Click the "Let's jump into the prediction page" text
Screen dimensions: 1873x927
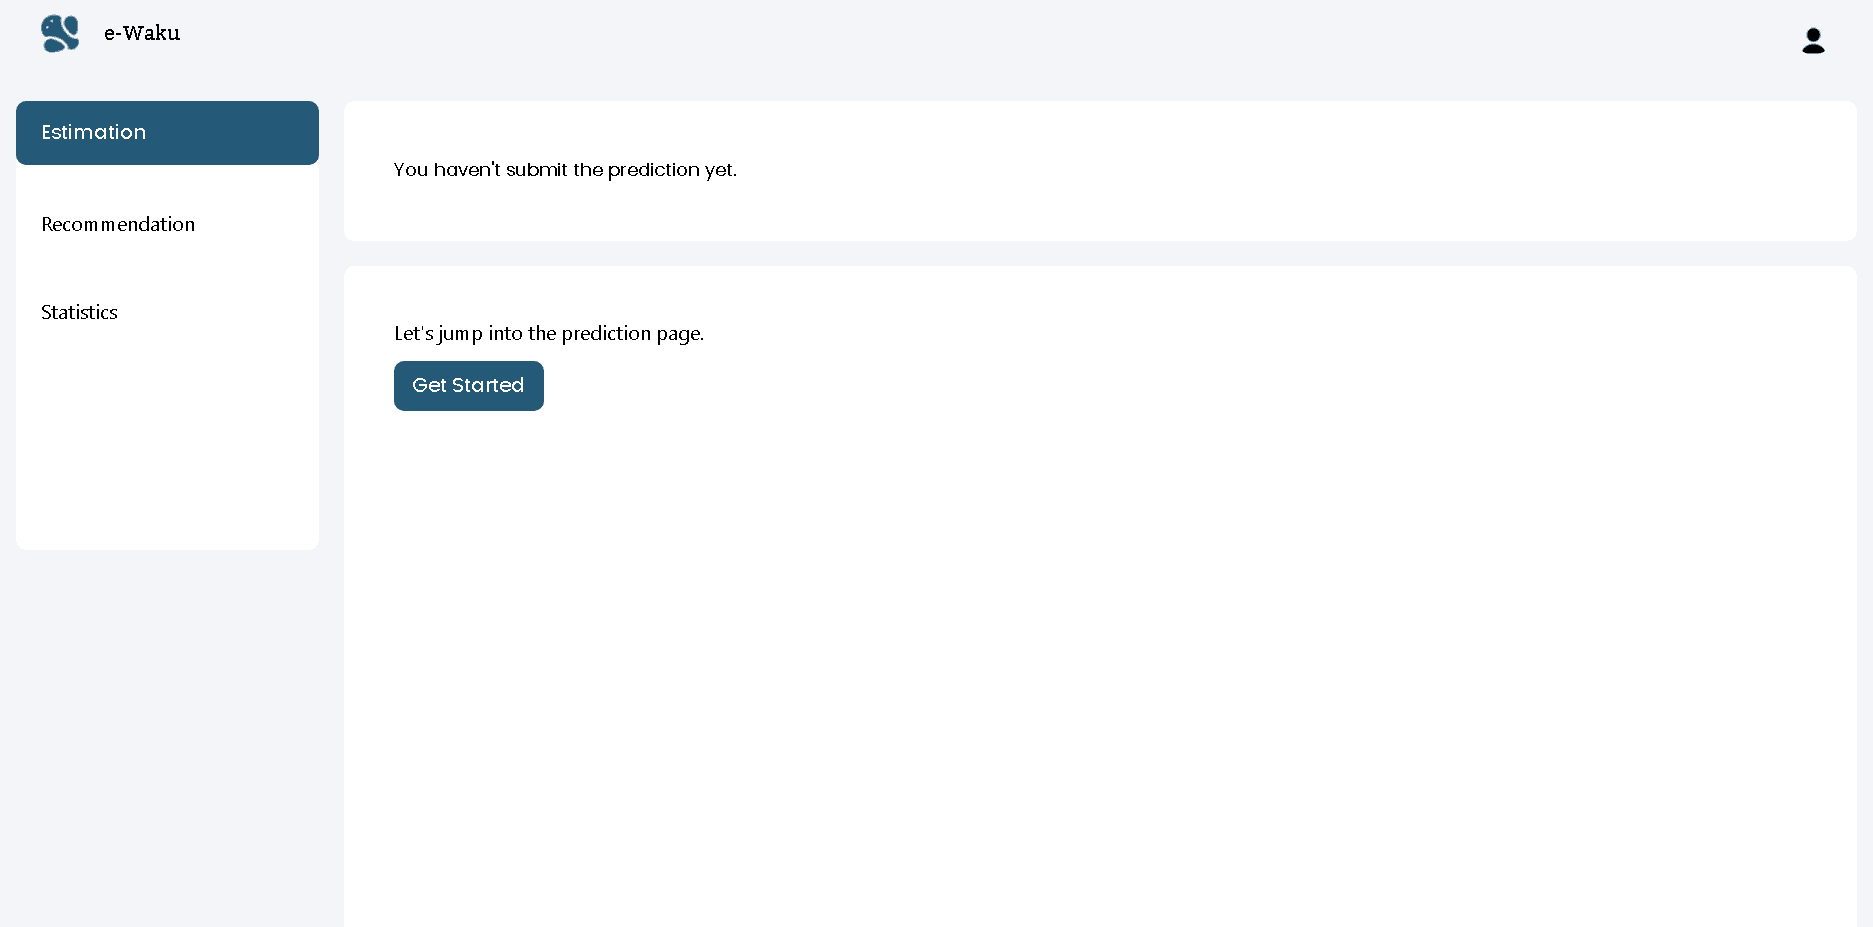tap(549, 334)
